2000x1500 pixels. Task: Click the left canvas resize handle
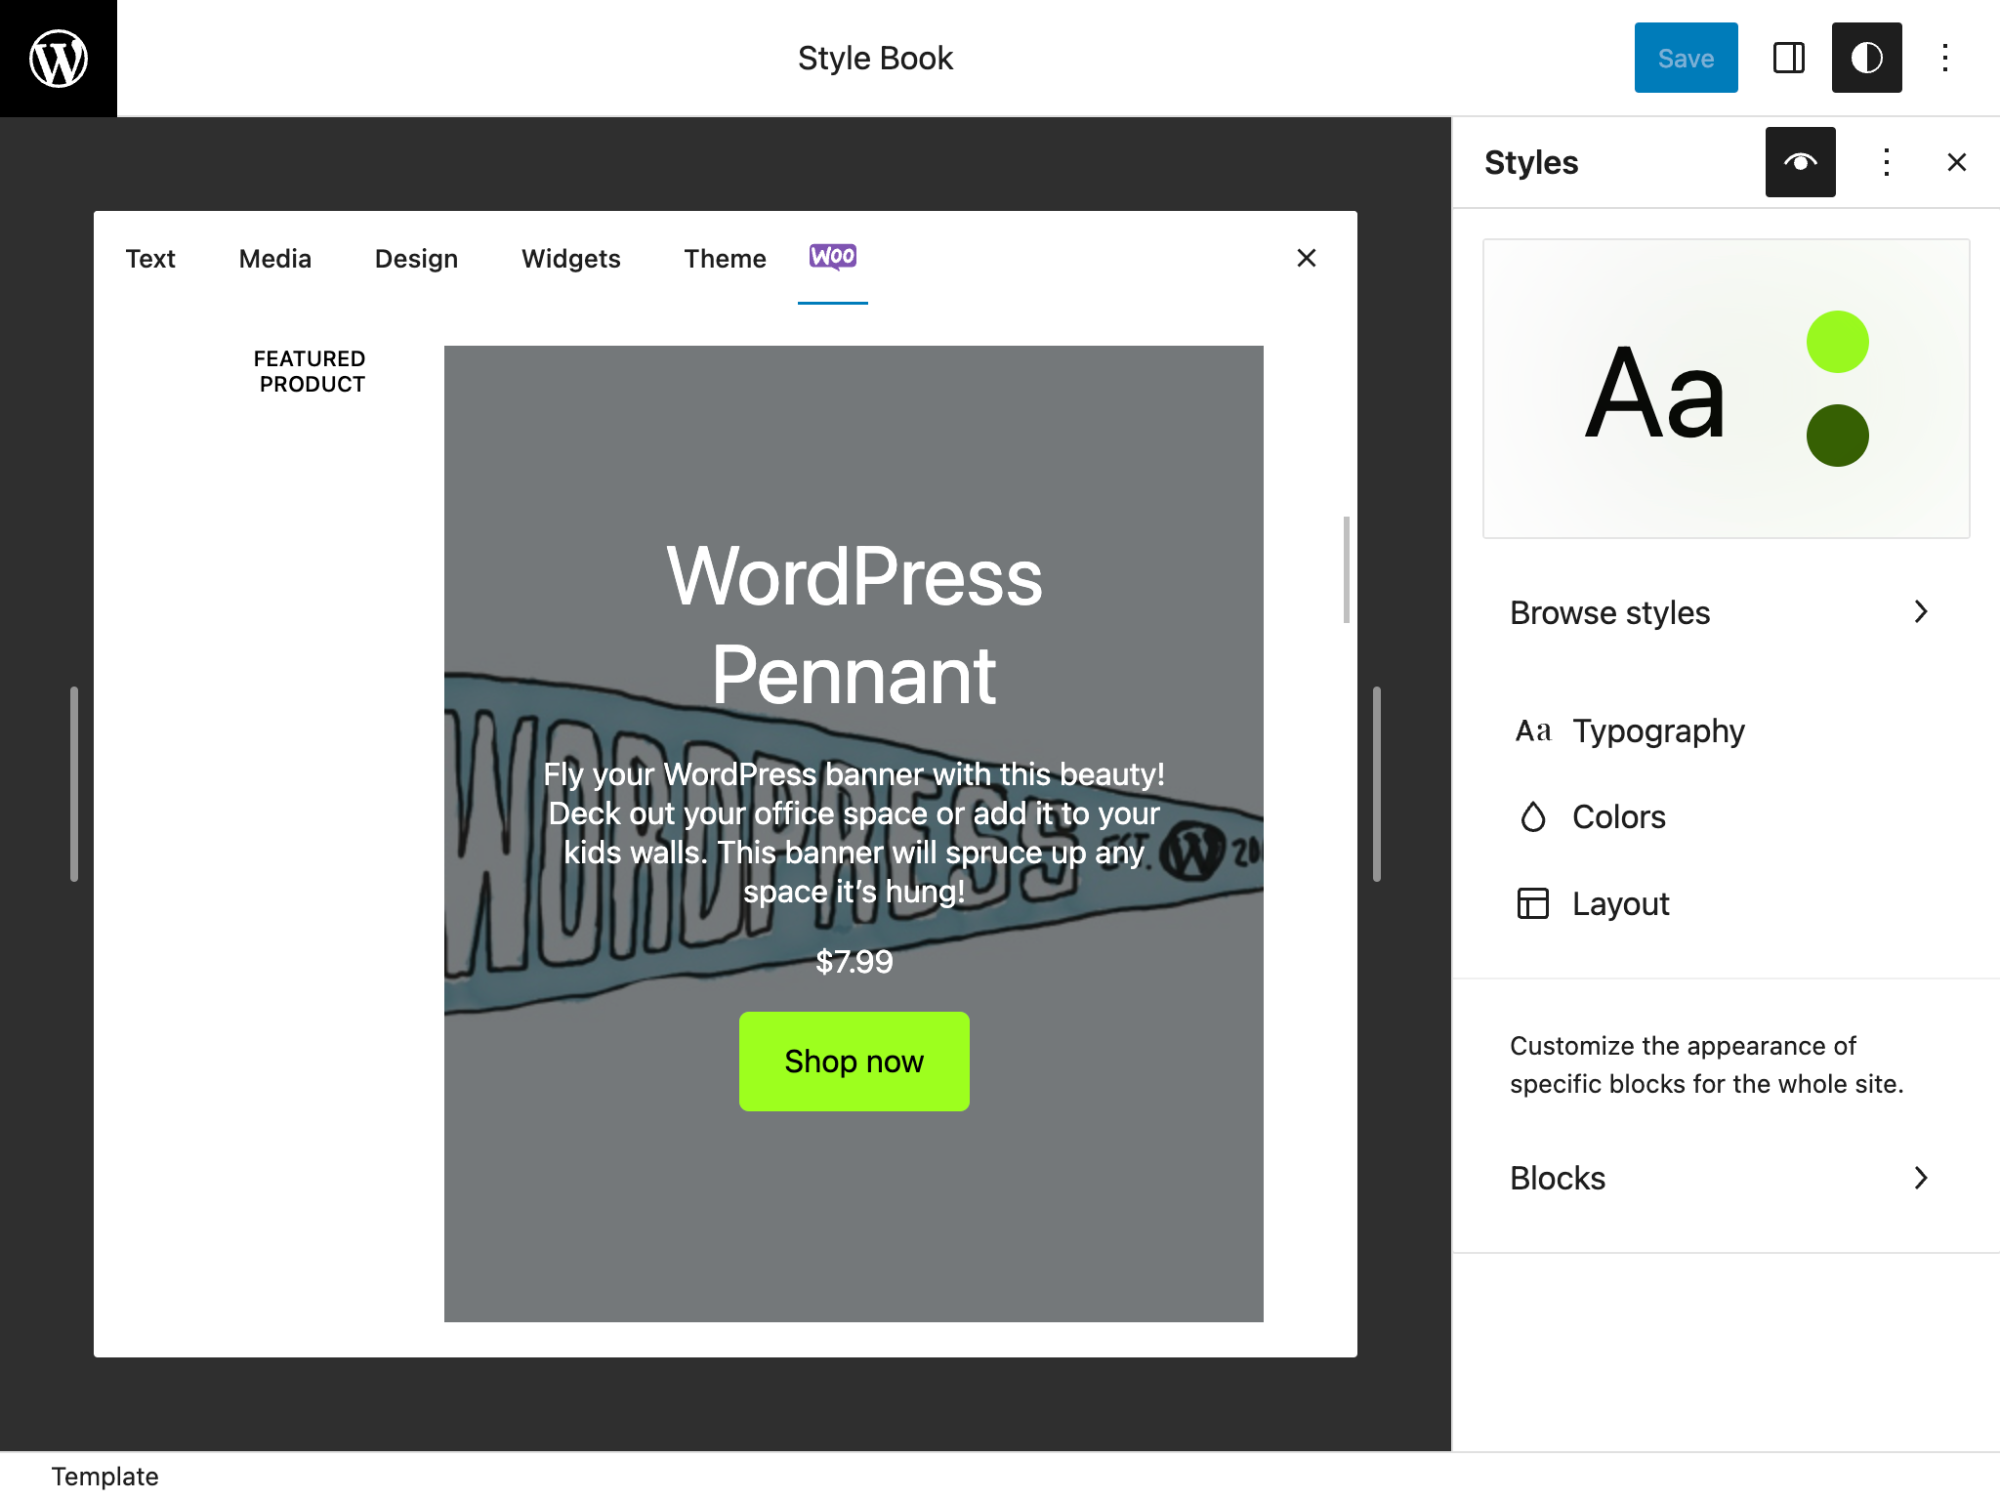click(74, 784)
